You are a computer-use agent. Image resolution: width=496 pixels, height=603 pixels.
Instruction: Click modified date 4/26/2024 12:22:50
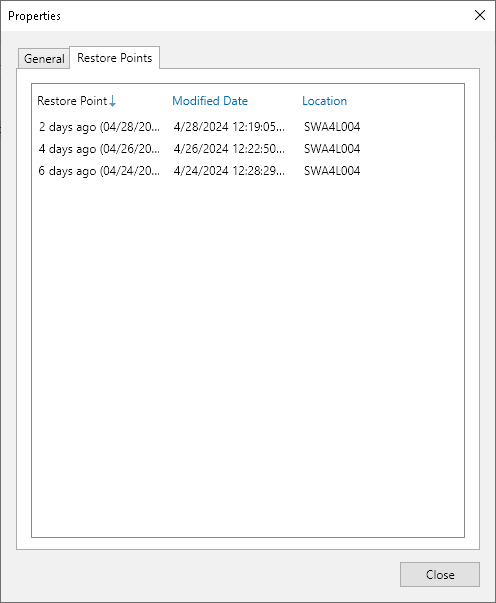click(x=229, y=149)
